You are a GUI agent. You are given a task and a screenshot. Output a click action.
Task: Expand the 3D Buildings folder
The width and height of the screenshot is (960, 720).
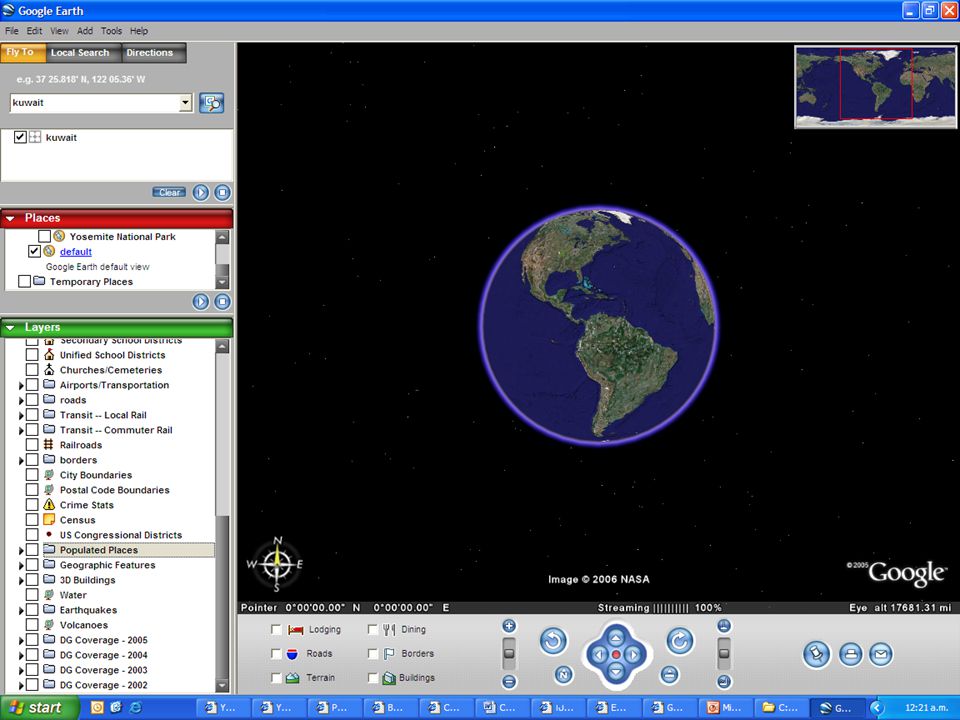(21, 580)
